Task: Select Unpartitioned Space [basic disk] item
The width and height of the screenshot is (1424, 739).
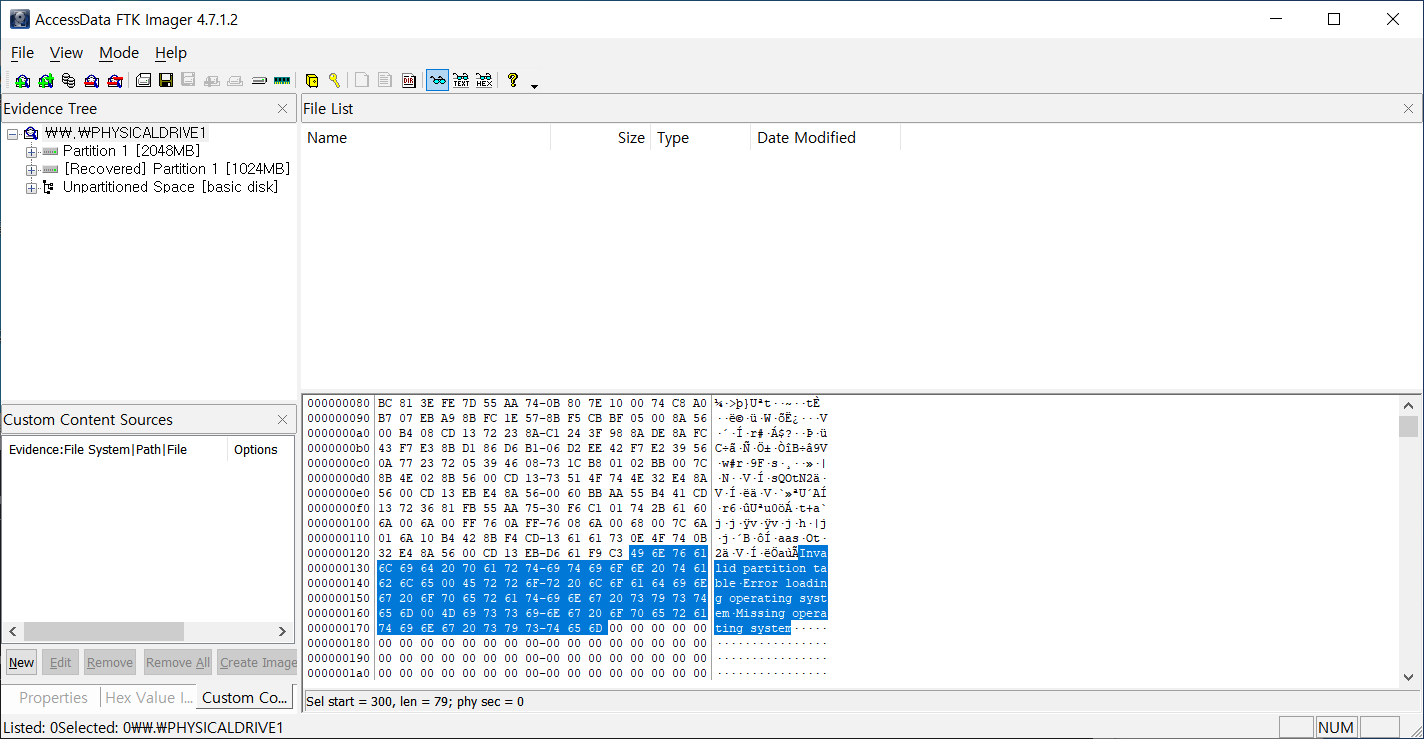Action: 170,187
